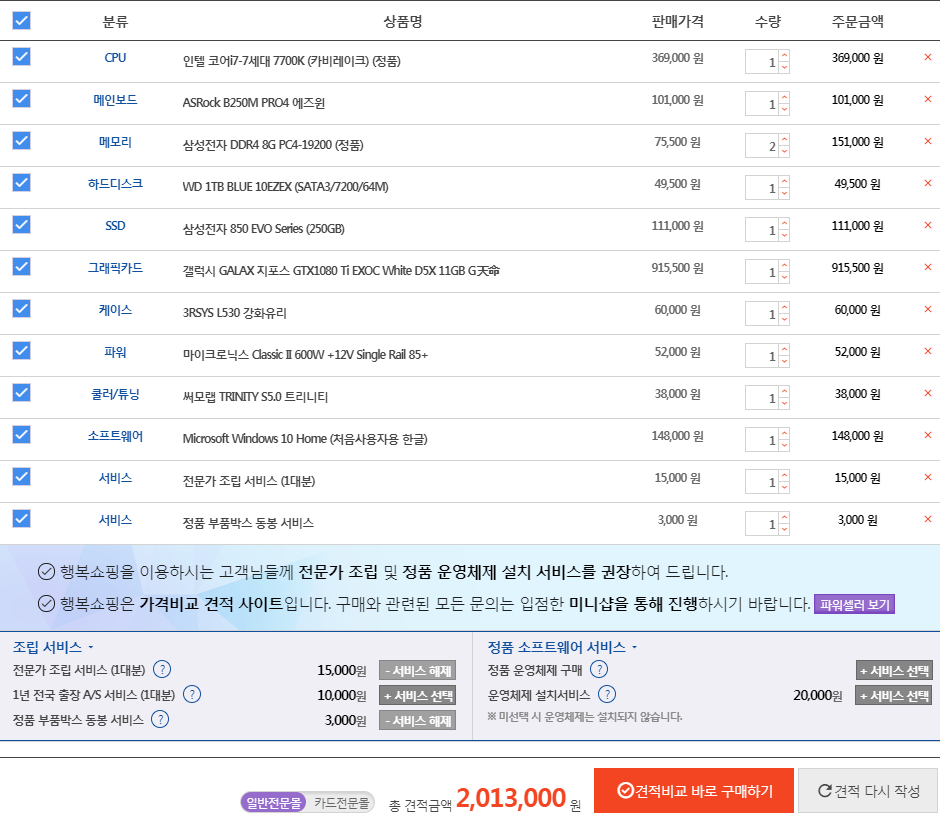Screen dimensions: 940x822
Task: Add 1년 전국 출장 A/S with 서비스 선택
Action: 417,695
